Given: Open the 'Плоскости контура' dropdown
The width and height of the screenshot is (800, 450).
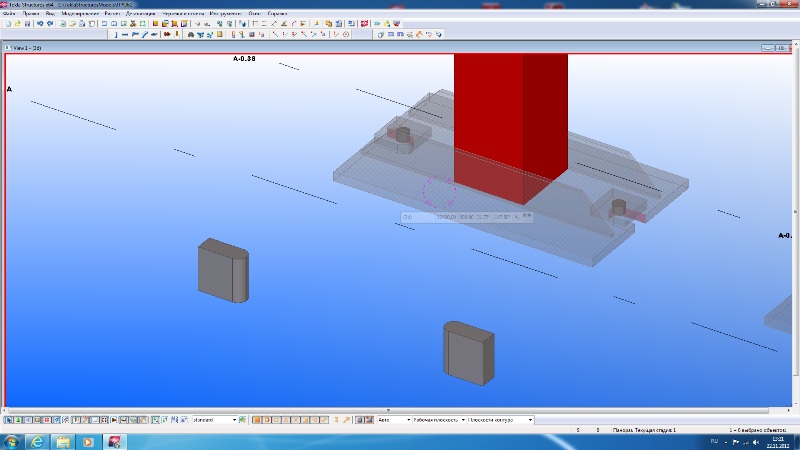Looking at the screenshot, I should (x=530, y=420).
